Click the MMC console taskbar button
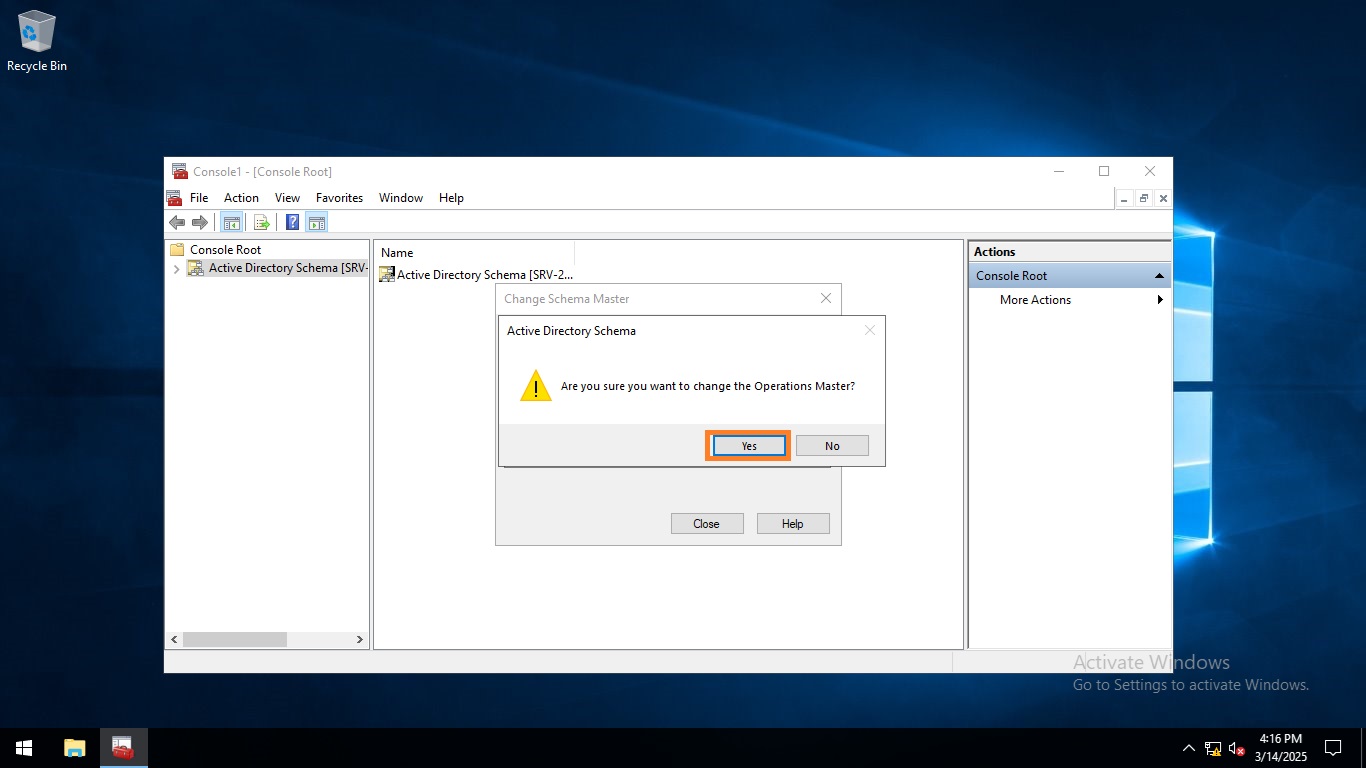Screen dimensions: 1366x768 pyautogui.click(x=124, y=748)
